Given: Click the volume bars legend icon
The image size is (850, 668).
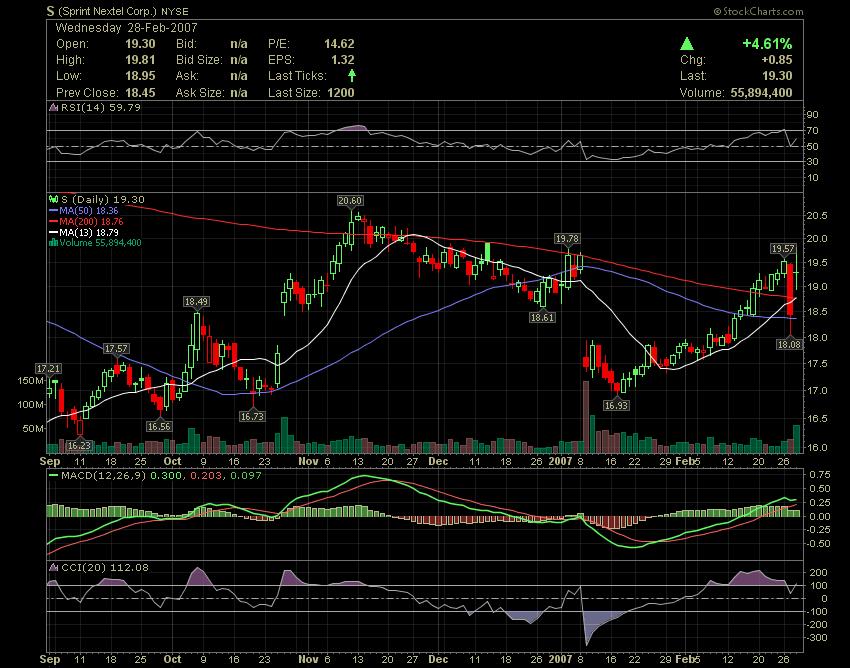Looking at the screenshot, I should [x=53, y=243].
